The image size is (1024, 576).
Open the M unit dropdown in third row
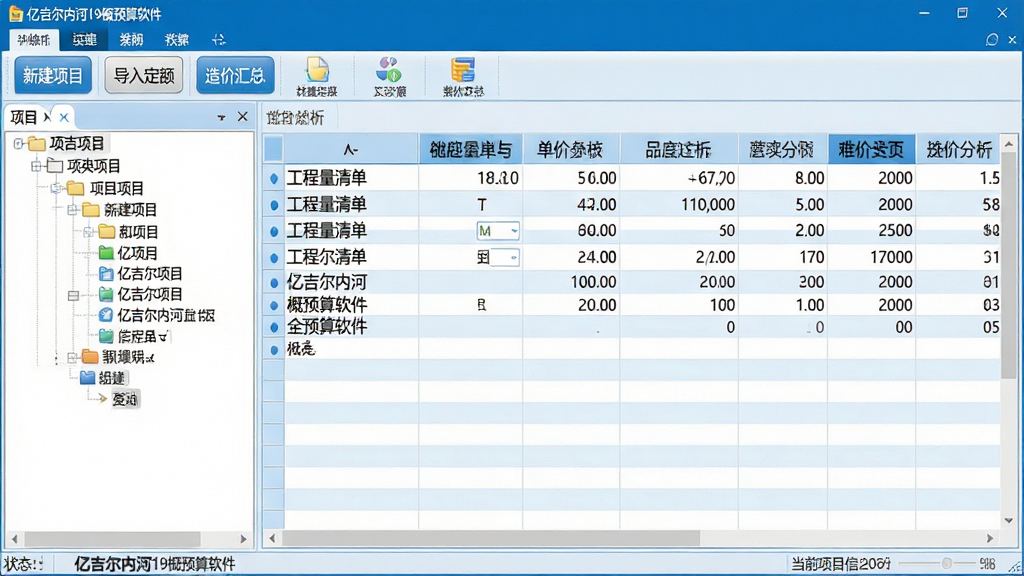tap(514, 231)
